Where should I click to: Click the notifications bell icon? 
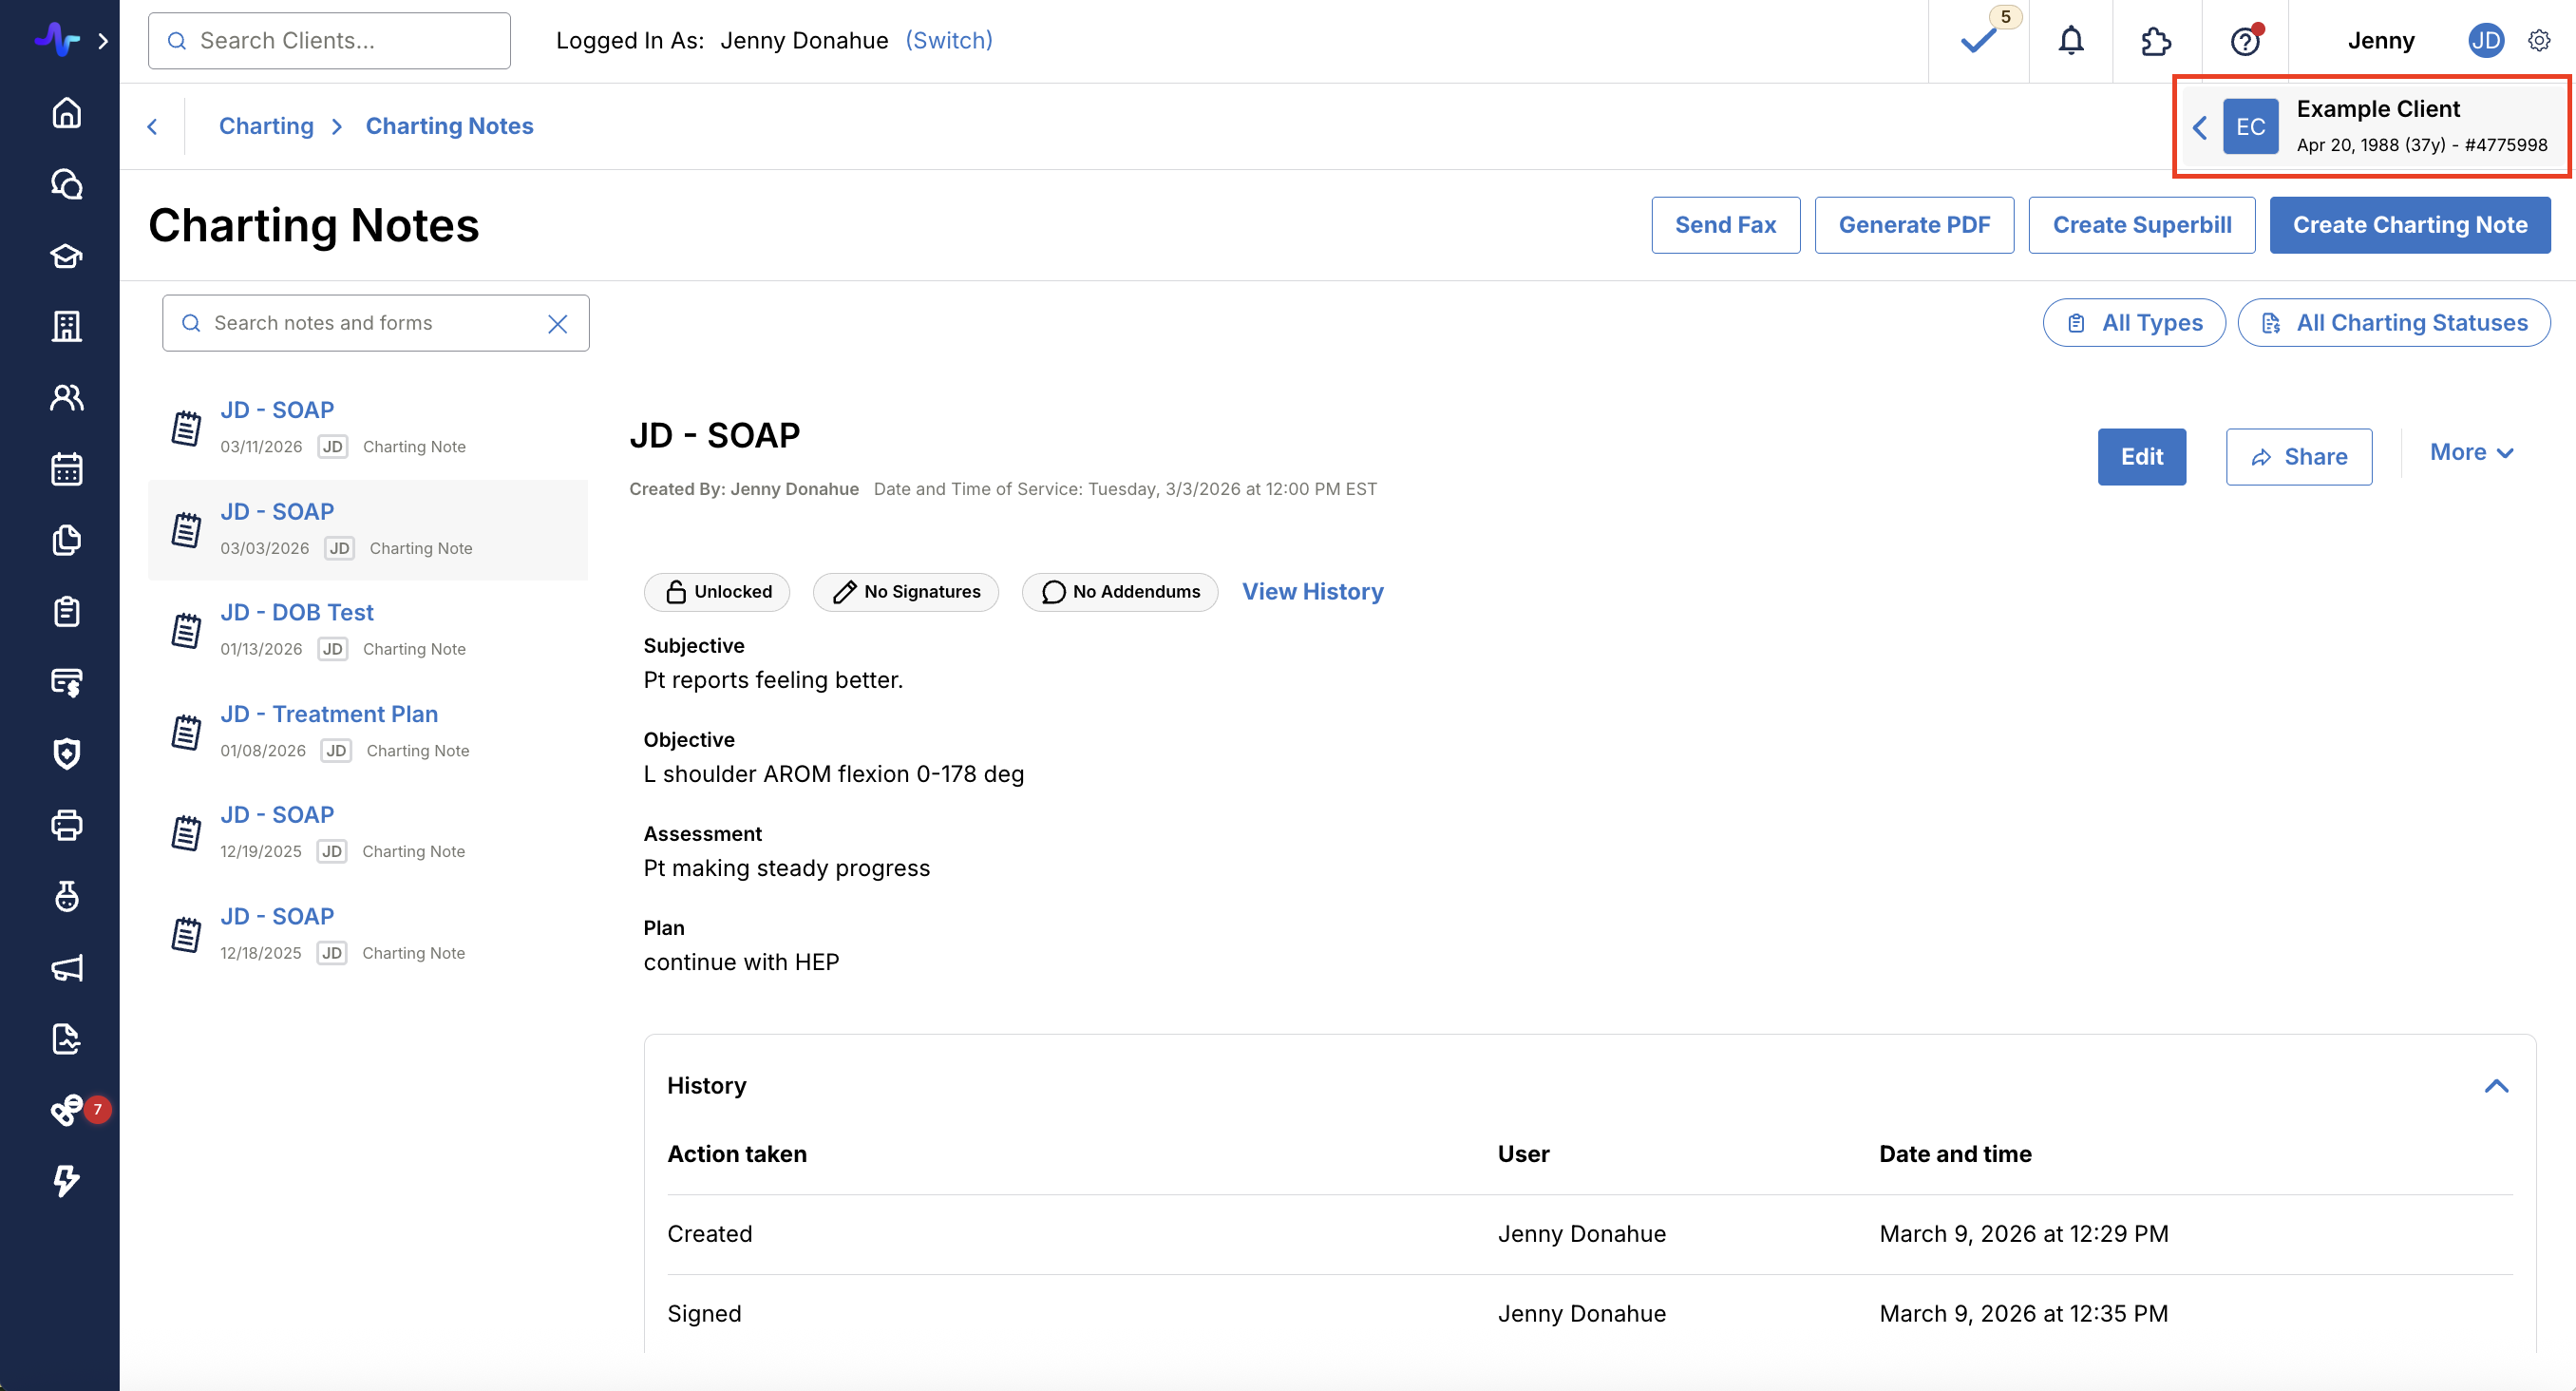pyautogui.click(x=2070, y=41)
